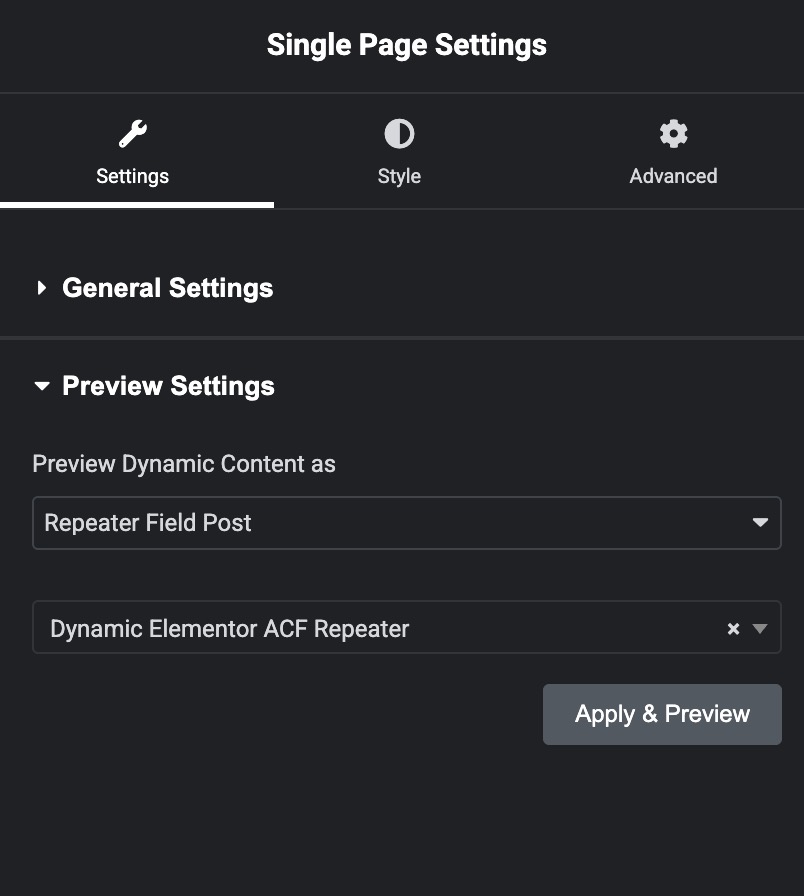Click the arrow beside General Settings
This screenshot has width=804, height=896.
(x=42, y=288)
